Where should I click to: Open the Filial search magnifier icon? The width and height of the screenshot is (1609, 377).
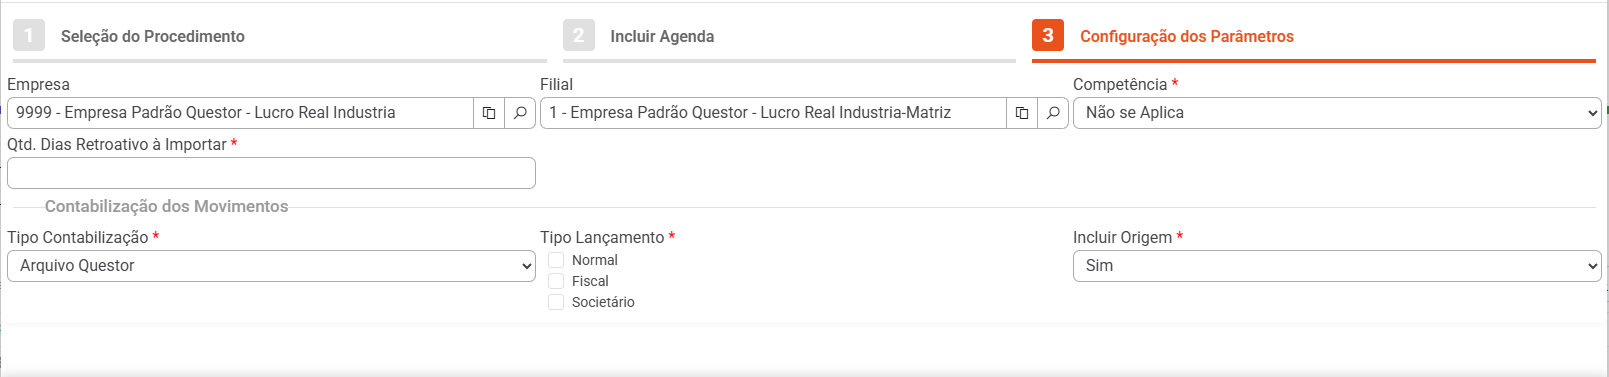click(x=1053, y=113)
